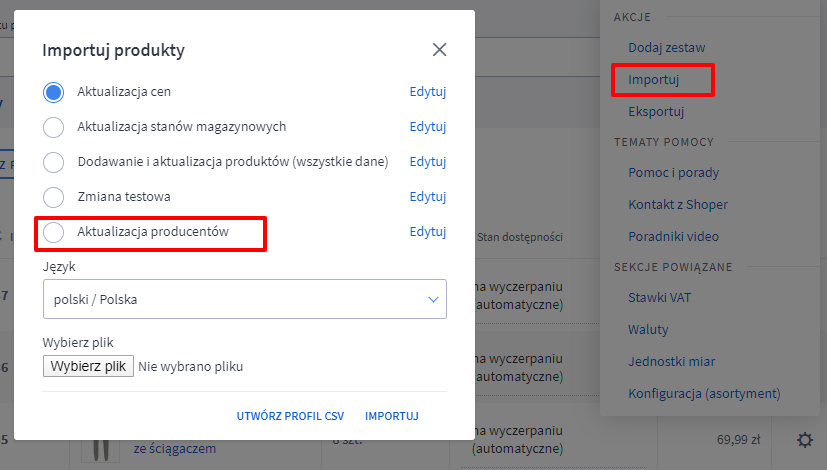
Task: Select Aktualizacja producentów radio option
Action: click(x=53, y=232)
